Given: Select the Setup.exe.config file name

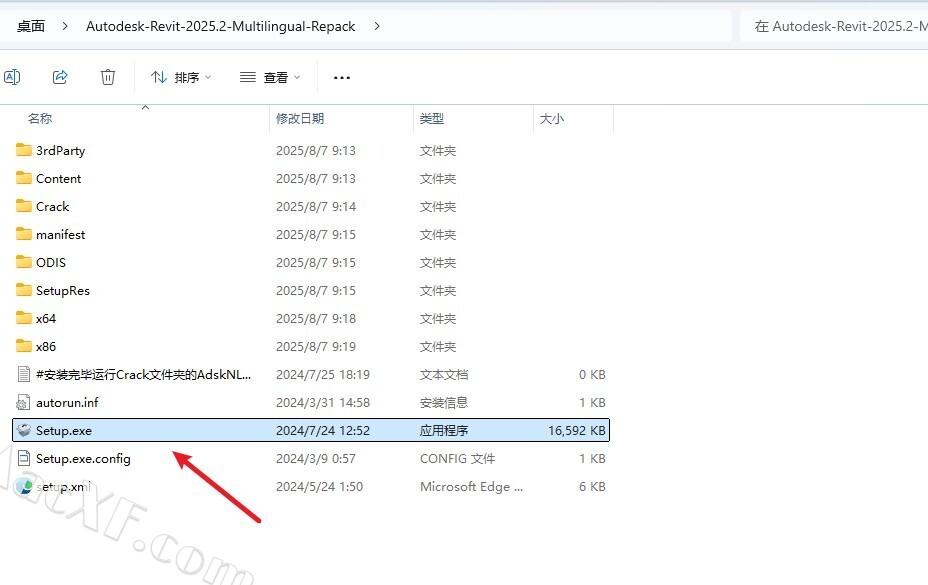Looking at the screenshot, I should click(x=83, y=459).
